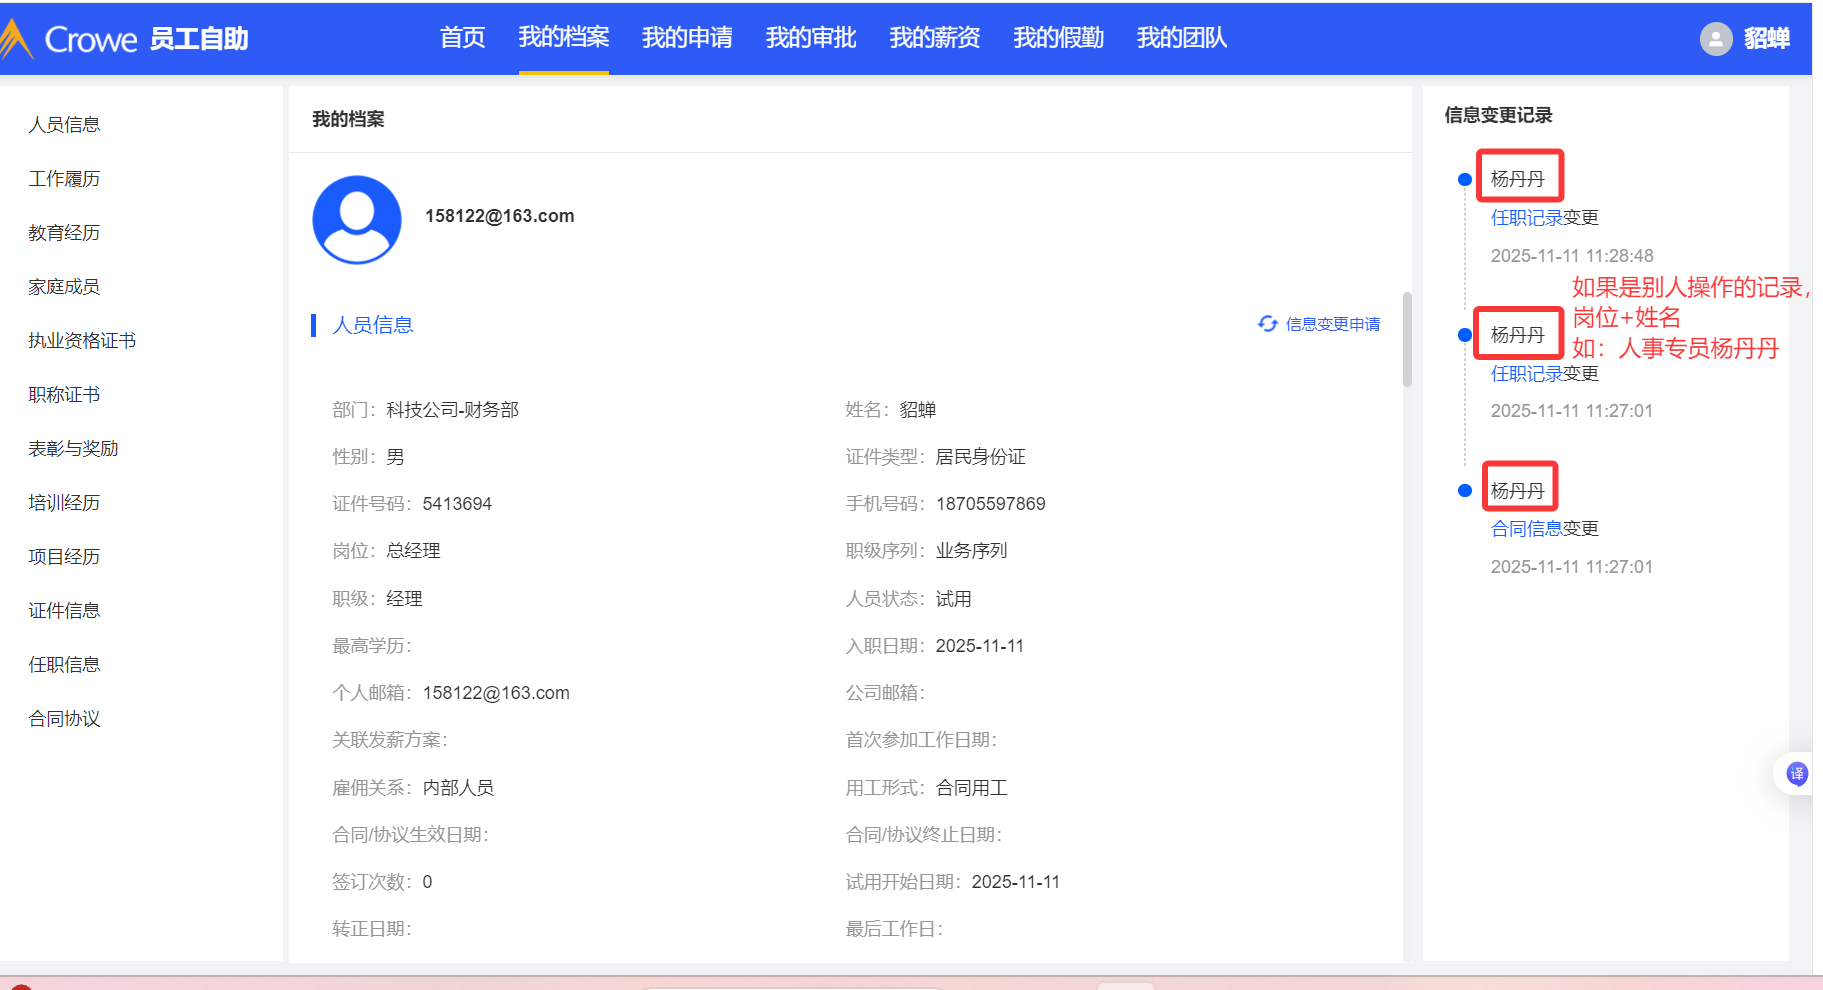
Task: Choose 教育经历 from sidebar menu
Action: click(64, 233)
